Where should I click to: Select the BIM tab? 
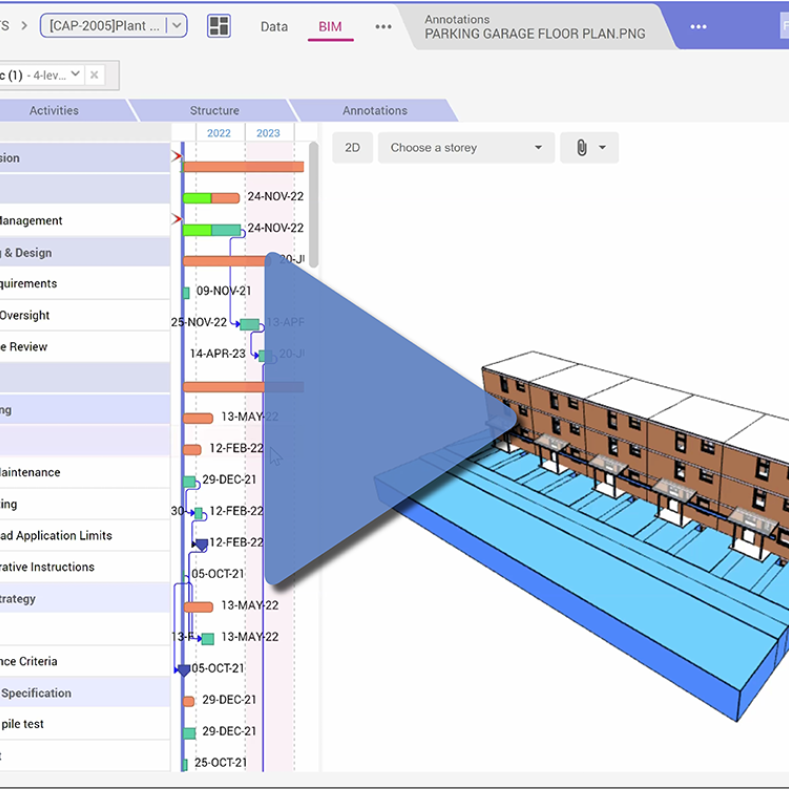click(x=330, y=27)
